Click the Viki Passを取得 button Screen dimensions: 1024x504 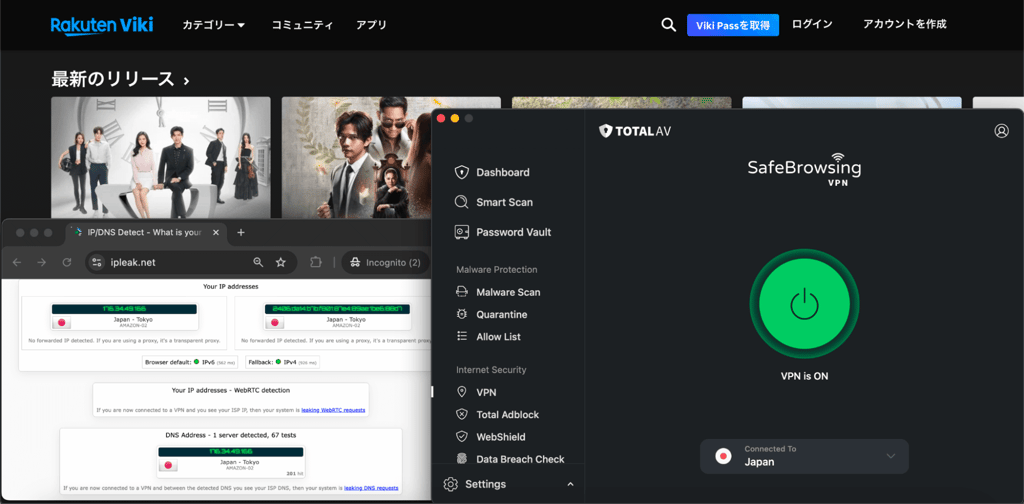(x=733, y=25)
